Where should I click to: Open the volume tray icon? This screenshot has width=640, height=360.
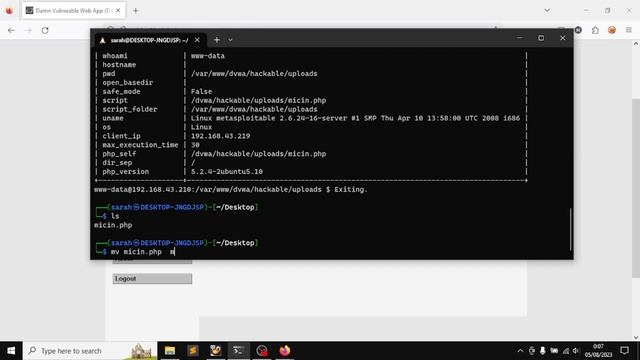[576, 351]
